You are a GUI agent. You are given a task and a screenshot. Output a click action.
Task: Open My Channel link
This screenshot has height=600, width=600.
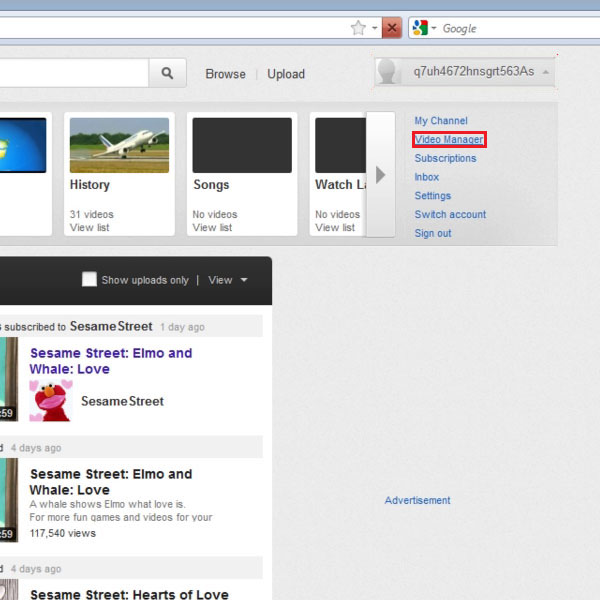coord(441,121)
